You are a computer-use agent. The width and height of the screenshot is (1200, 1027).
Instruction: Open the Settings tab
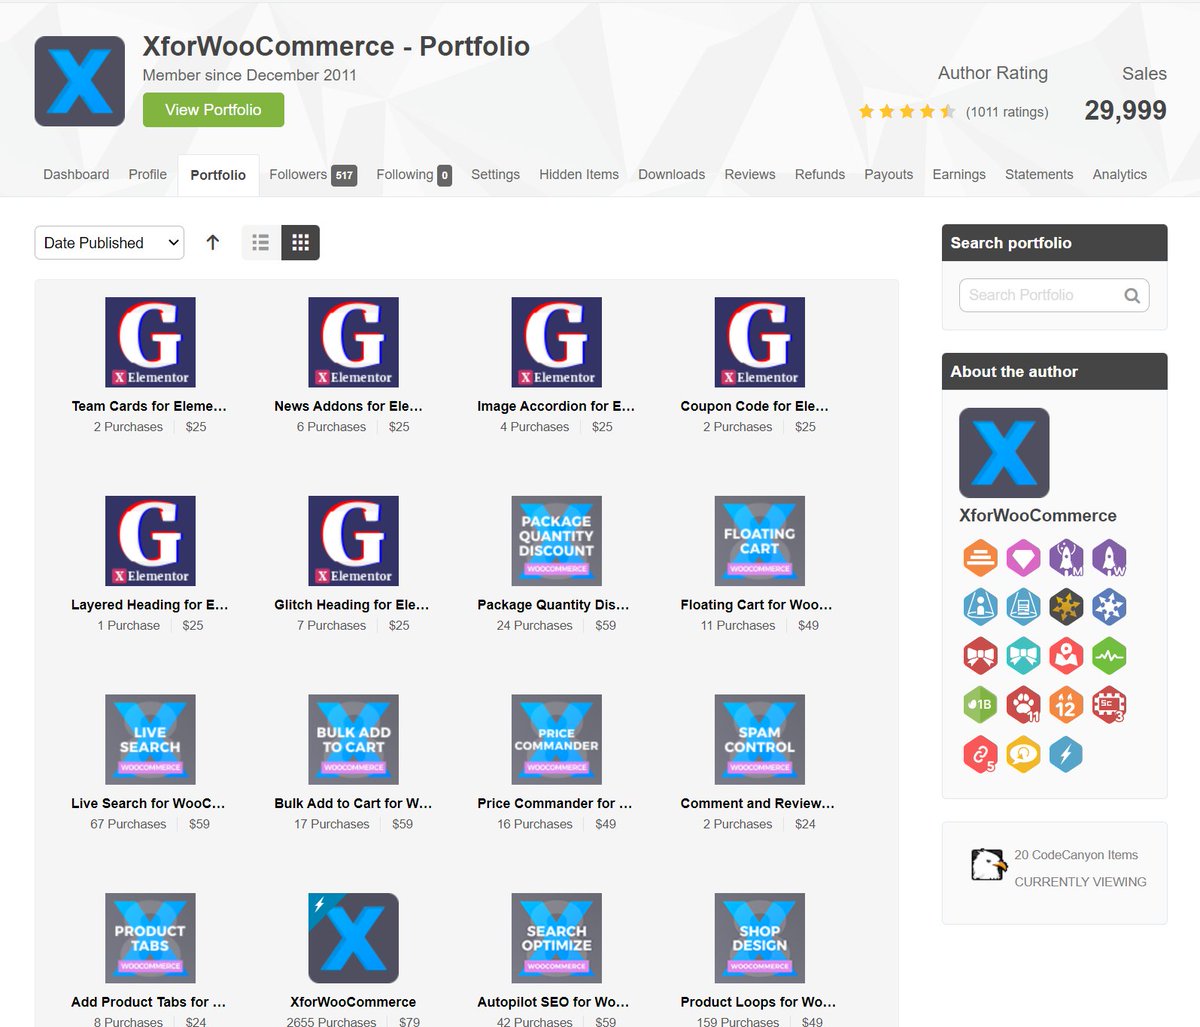pyautogui.click(x=496, y=174)
